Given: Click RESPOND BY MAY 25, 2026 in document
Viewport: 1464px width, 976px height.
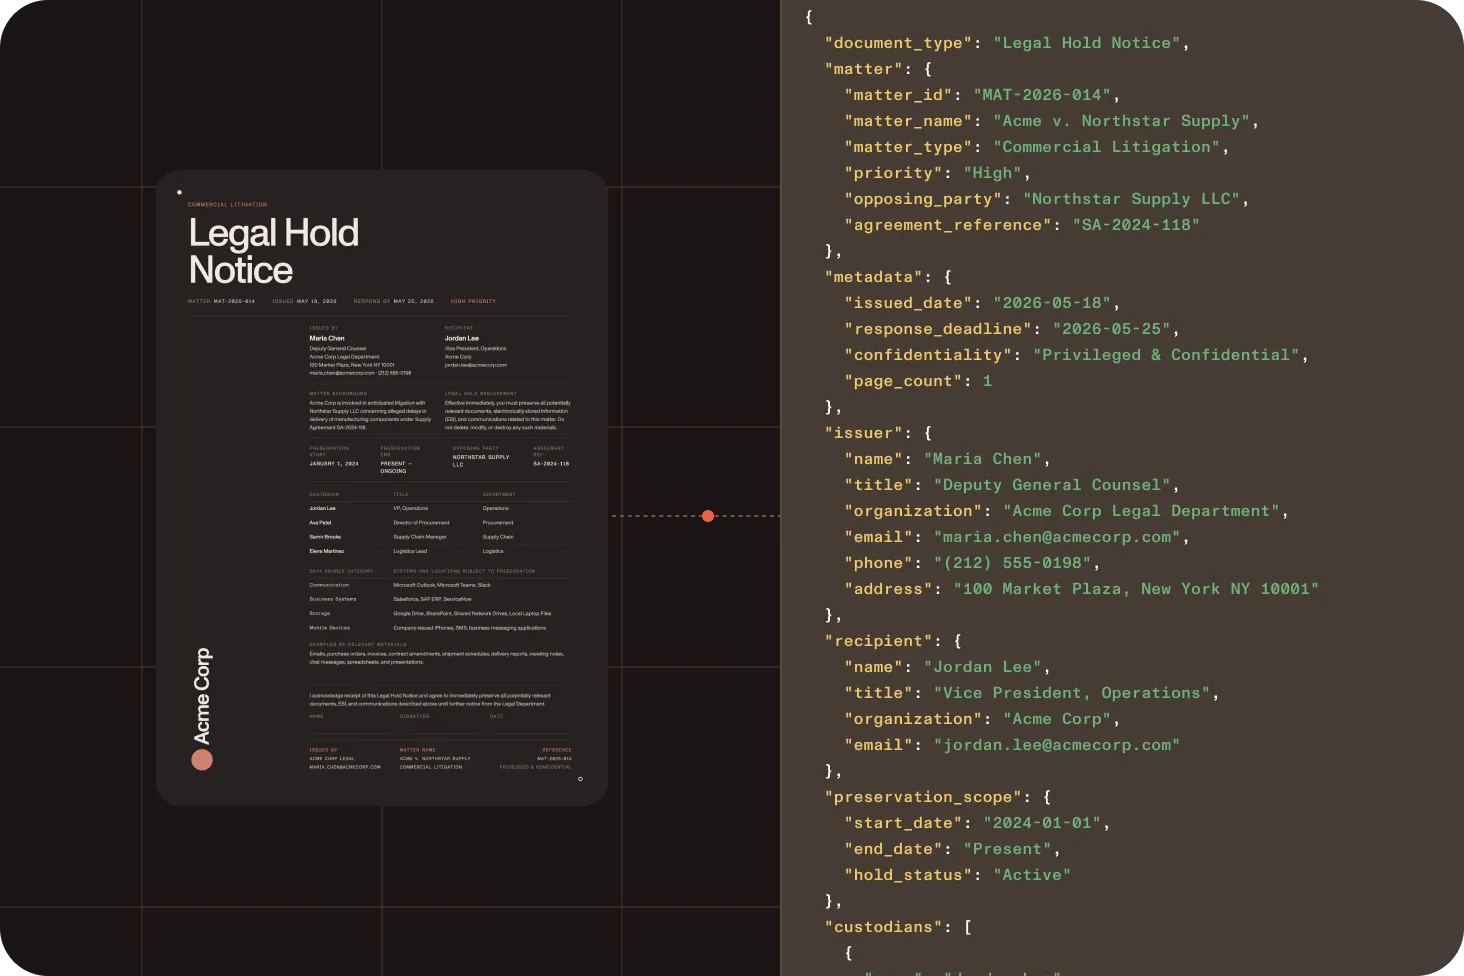Looking at the screenshot, I should (393, 301).
